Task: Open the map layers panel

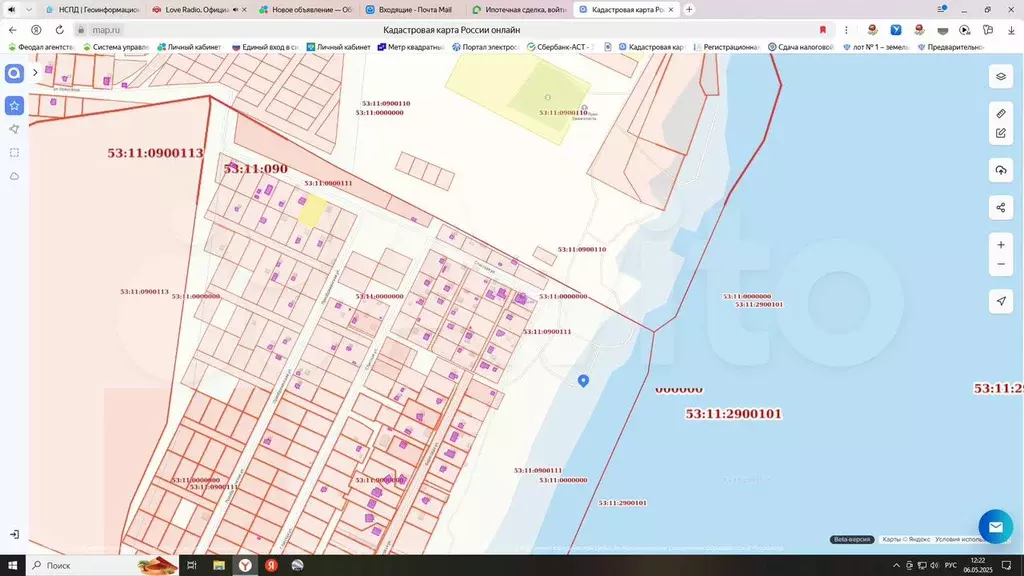Action: pyautogui.click(x=1000, y=77)
